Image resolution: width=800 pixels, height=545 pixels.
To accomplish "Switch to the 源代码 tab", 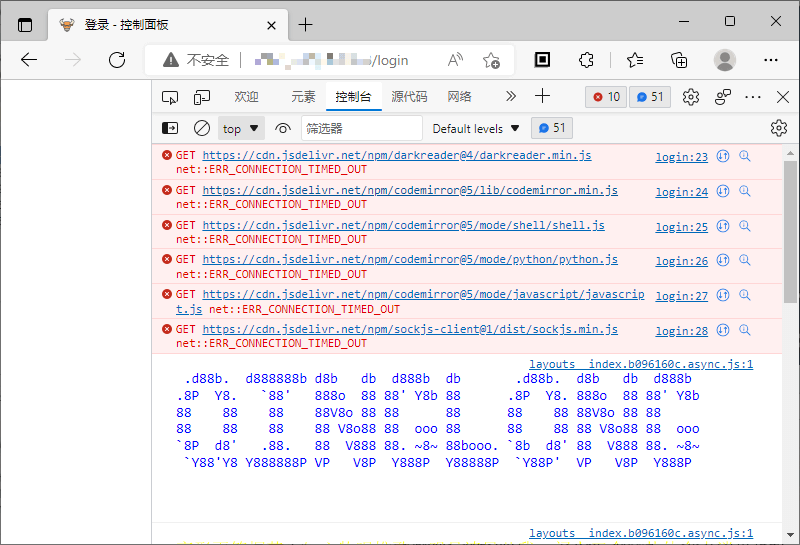I will 409,96.
